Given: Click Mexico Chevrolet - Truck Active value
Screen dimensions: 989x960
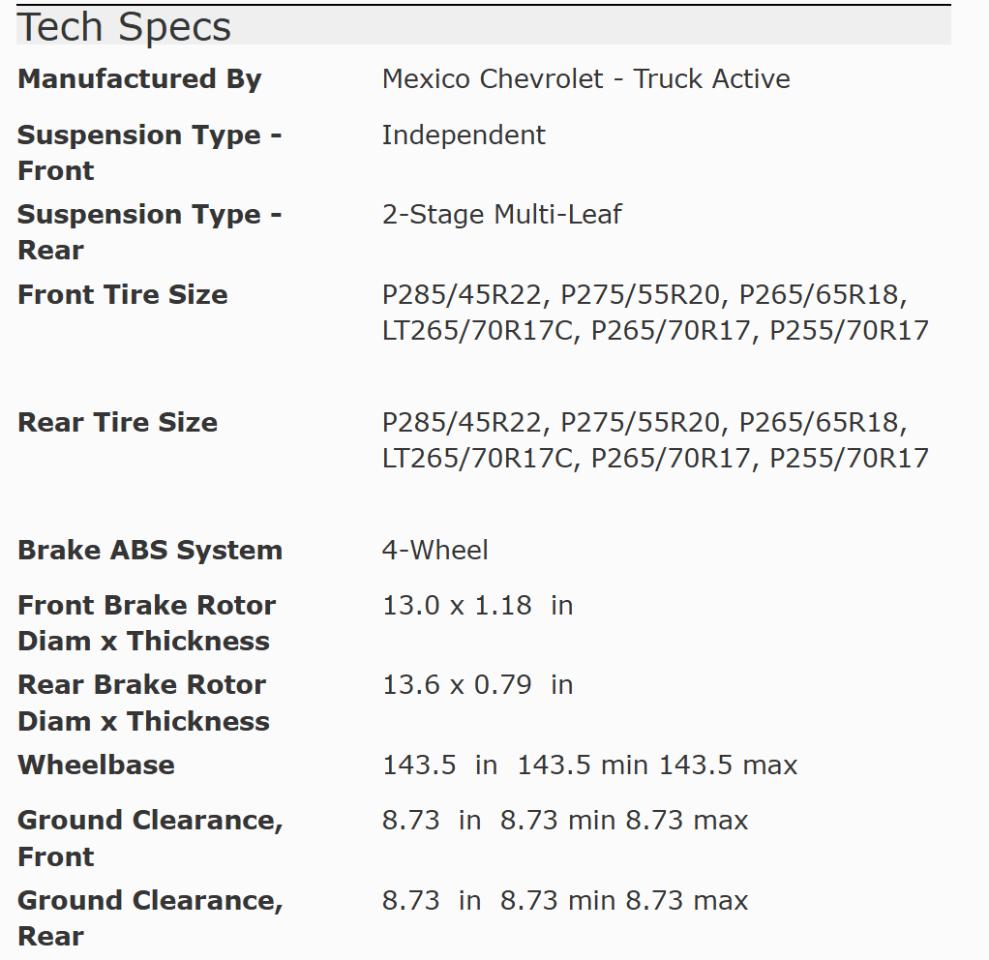Looking at the screenshot, I should pyautogui.click(x=586, y=79).
